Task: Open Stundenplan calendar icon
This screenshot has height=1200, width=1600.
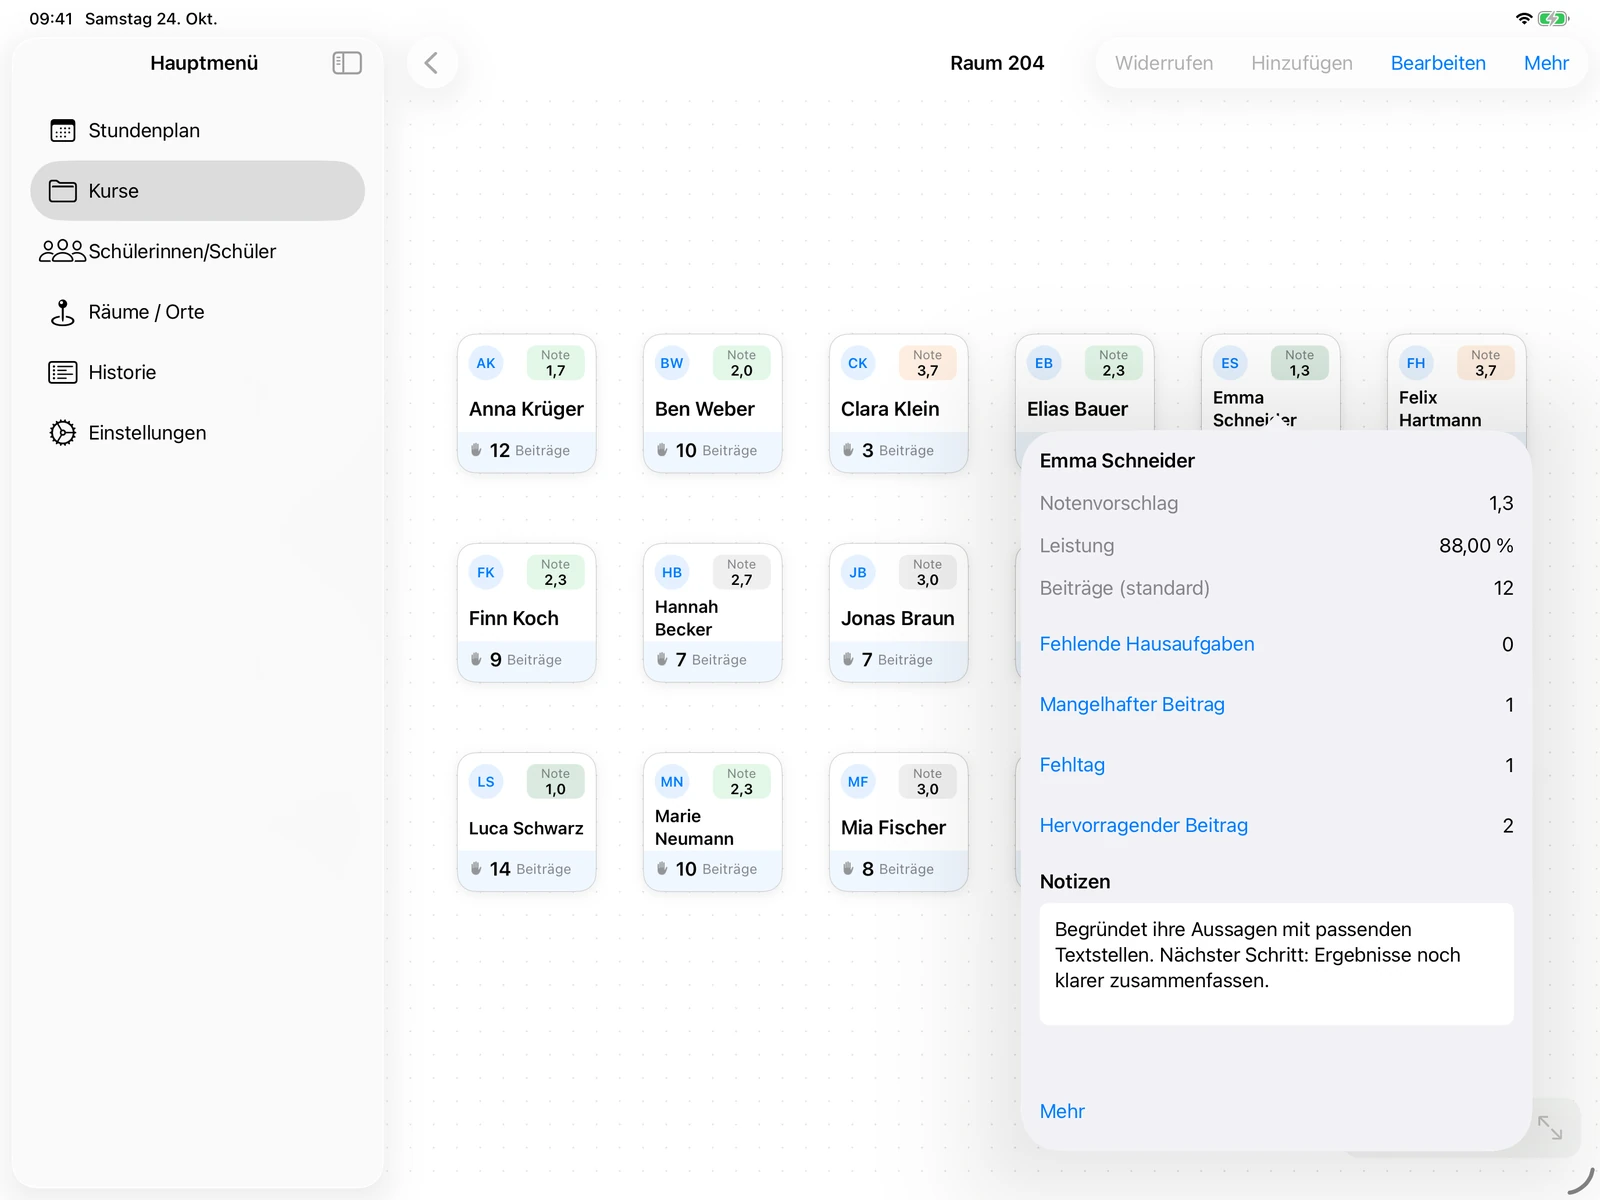Action: [x=63, y=131]
